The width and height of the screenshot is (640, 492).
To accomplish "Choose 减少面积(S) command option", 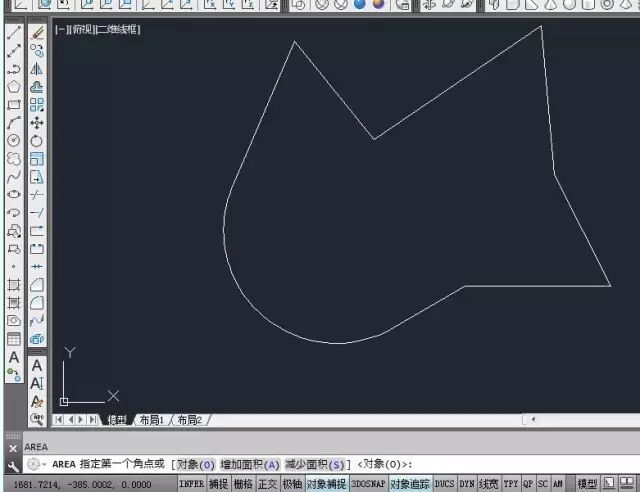I will click(315, 465).
